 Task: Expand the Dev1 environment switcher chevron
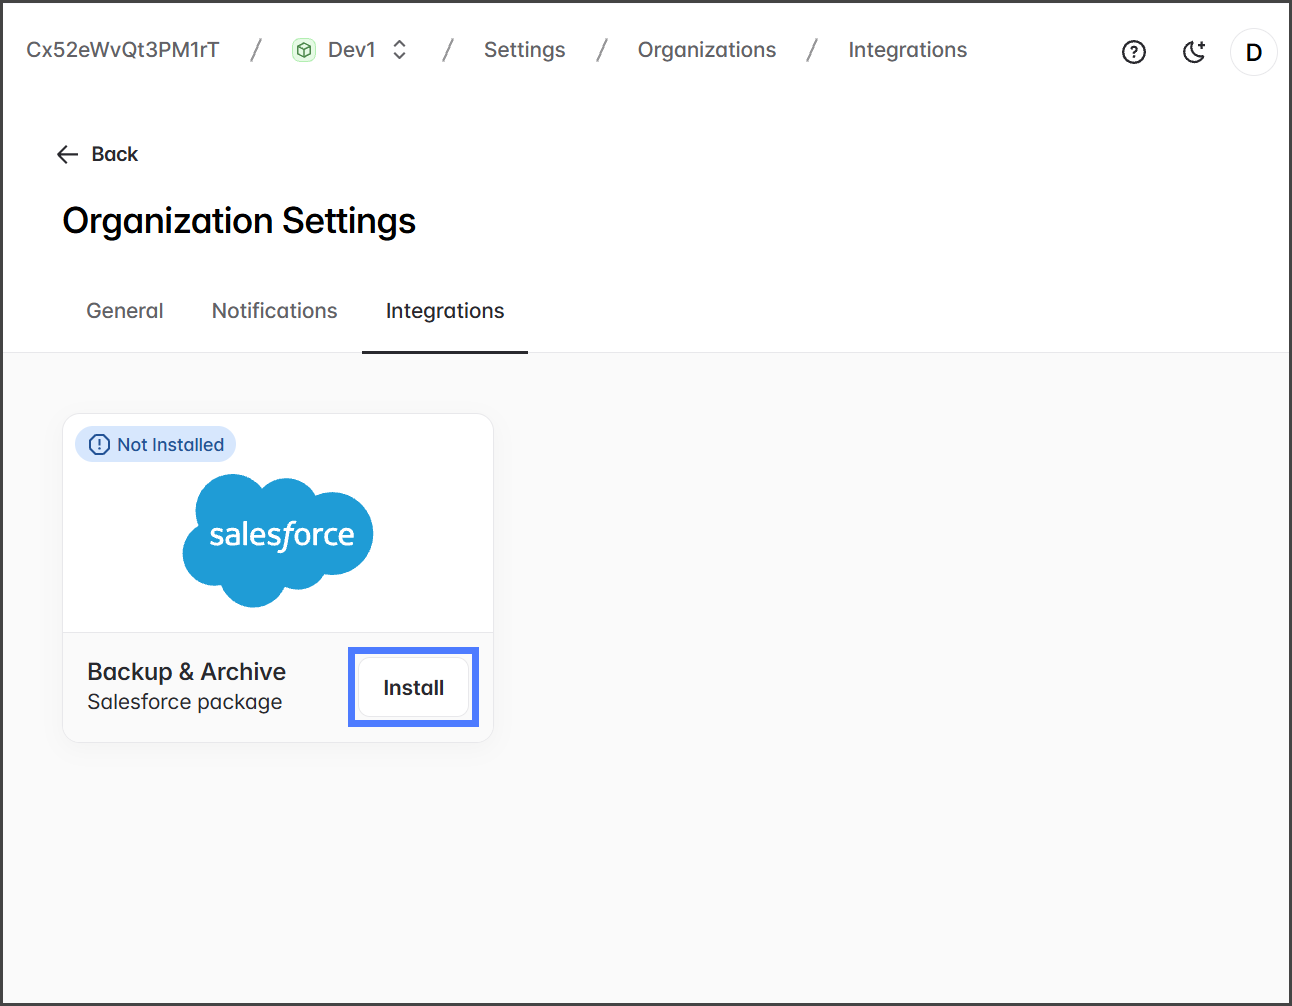400,50
